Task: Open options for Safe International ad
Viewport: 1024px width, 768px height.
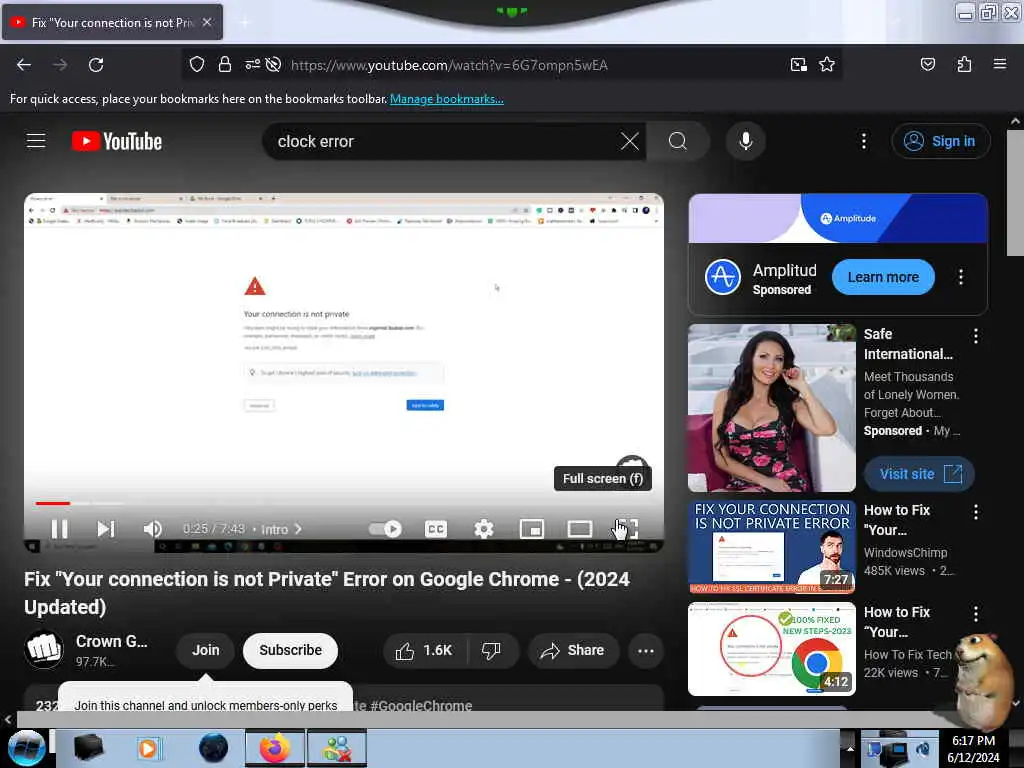Action: 975,336
